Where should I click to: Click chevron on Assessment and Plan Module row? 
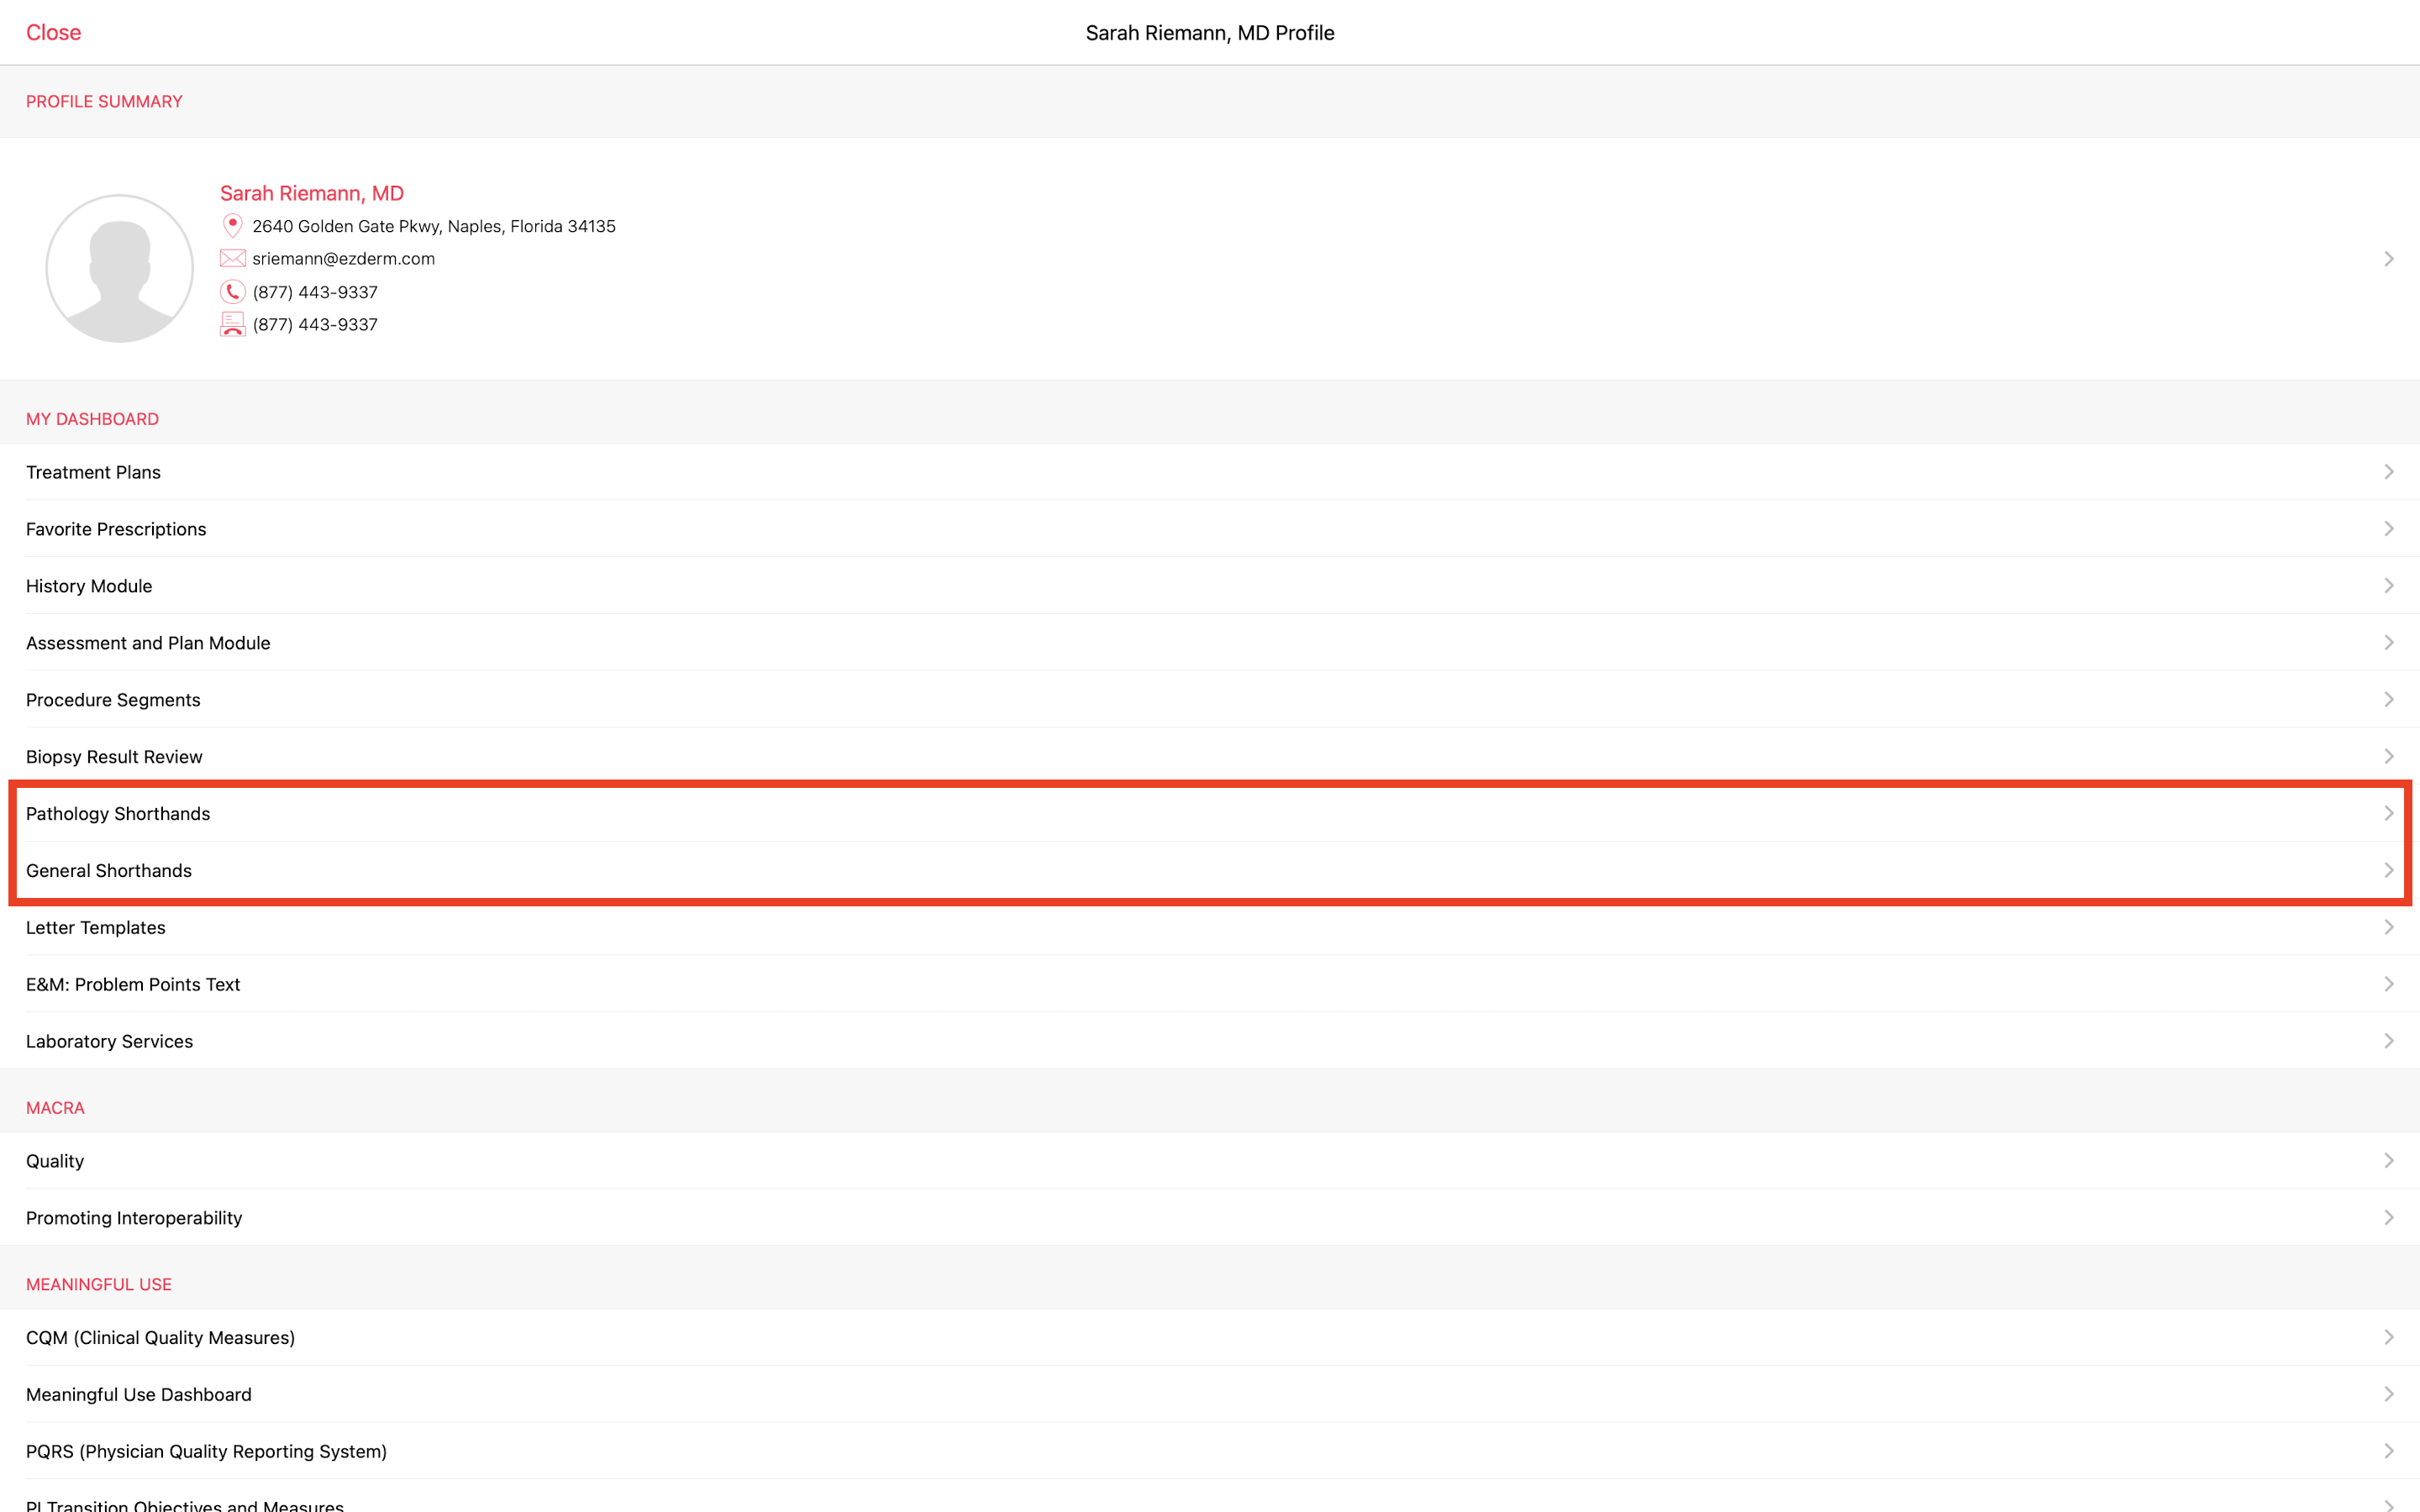2388,643
